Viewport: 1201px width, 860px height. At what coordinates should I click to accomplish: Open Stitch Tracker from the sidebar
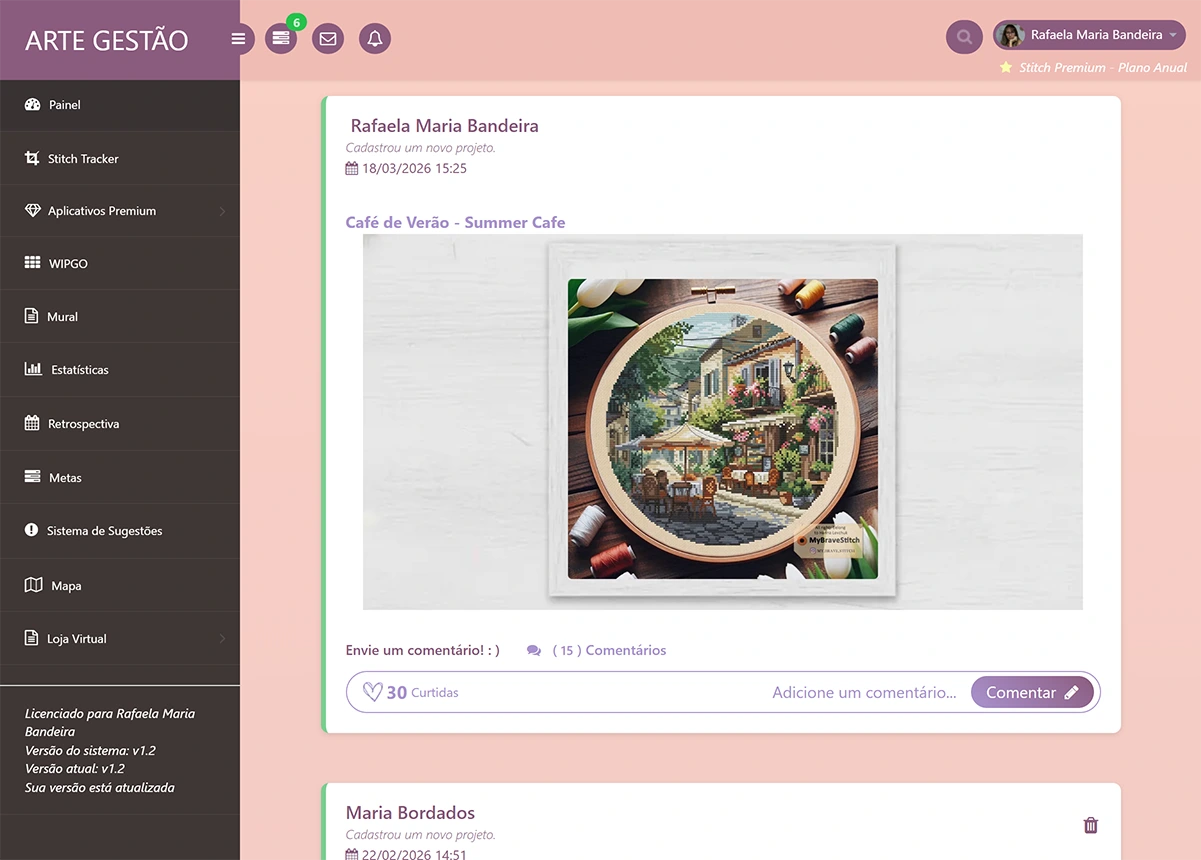[x=83, y=159]
